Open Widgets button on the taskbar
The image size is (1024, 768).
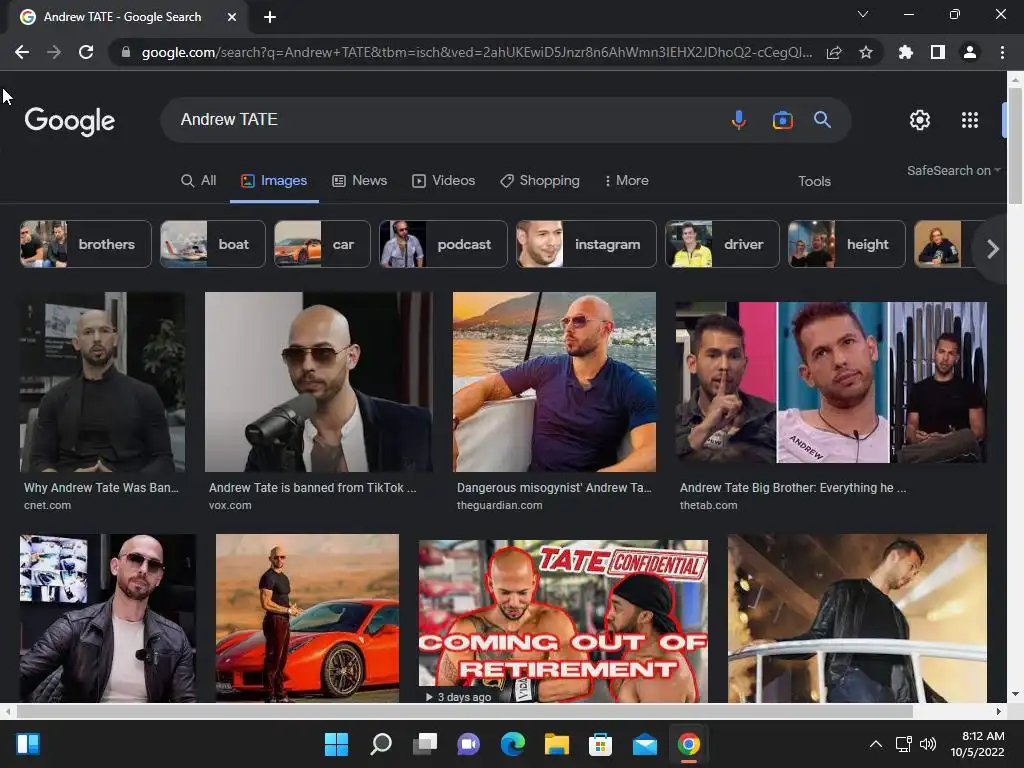pyautogui.click(x=28, y=744)
